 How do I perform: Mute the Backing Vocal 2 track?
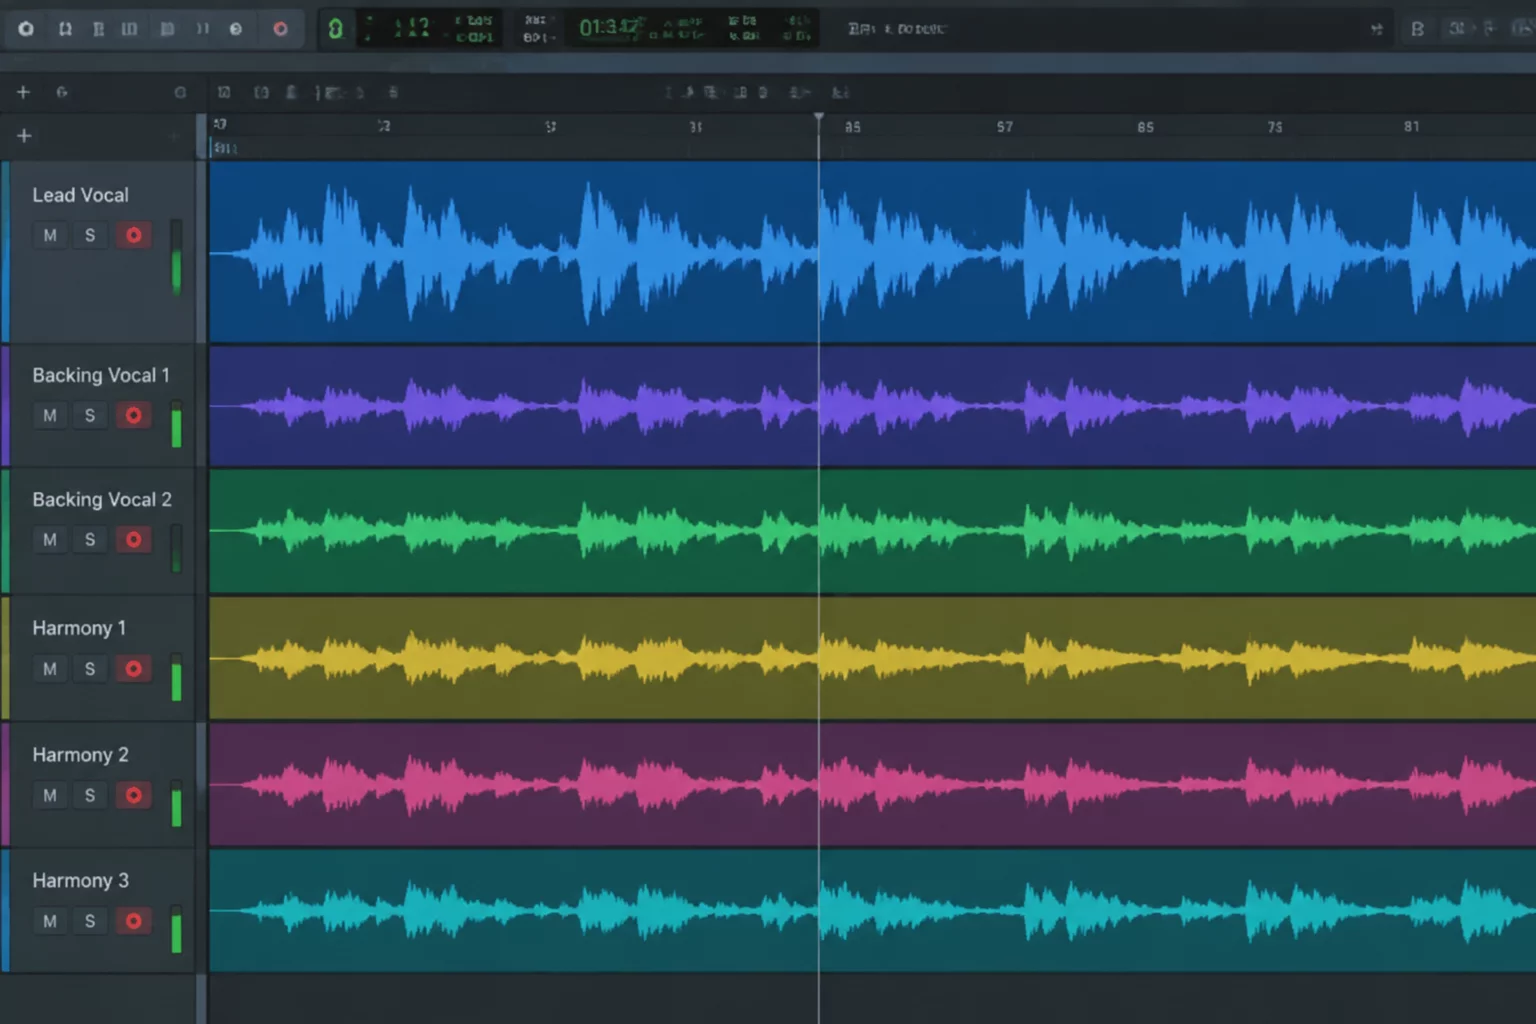click(x=50, y=540)
